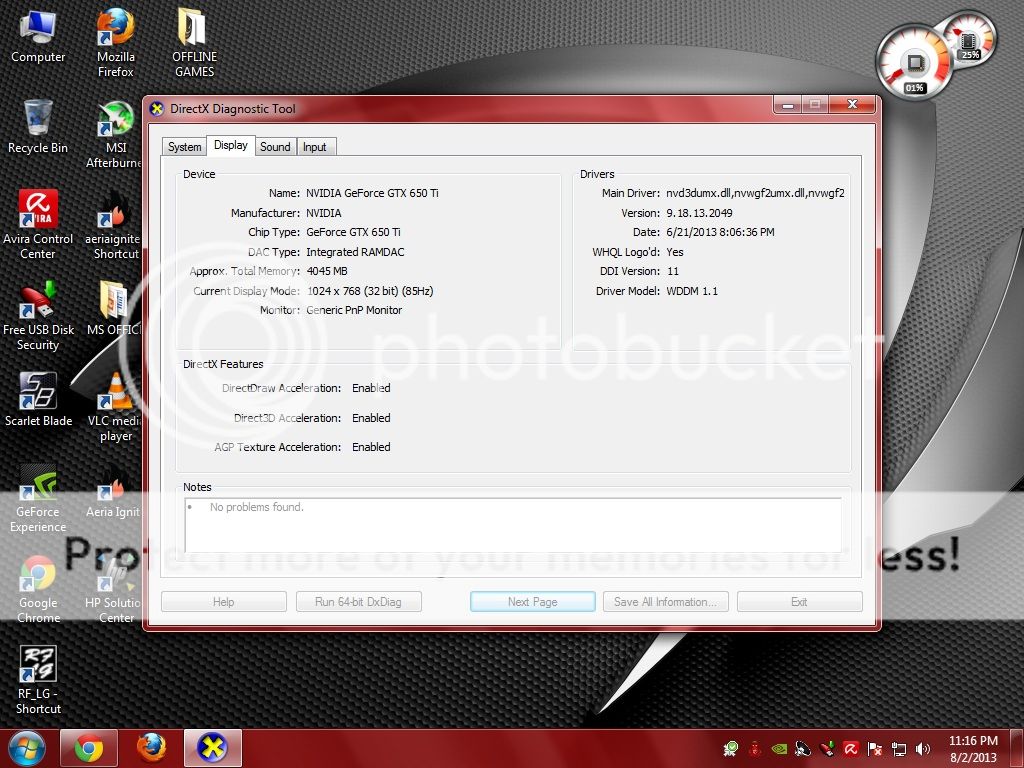Launch Mozilla Firefox from the desktop

[x=116, y=43]
